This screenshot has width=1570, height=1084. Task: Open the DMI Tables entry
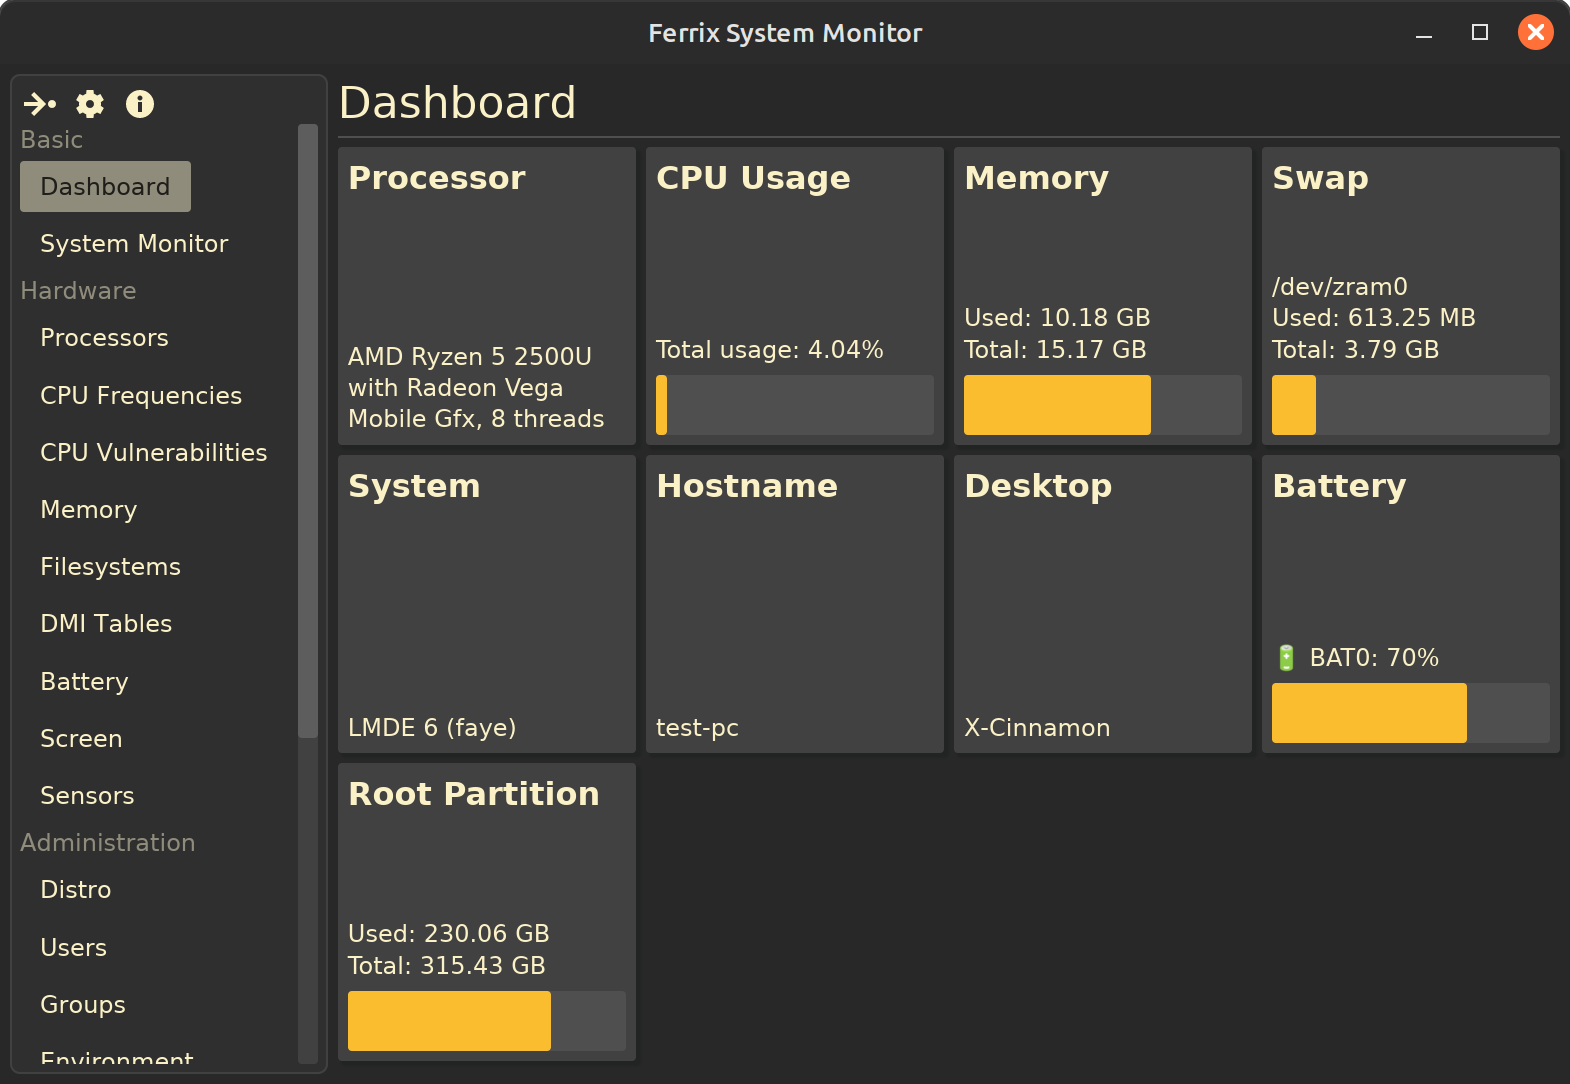pos(106,624)
